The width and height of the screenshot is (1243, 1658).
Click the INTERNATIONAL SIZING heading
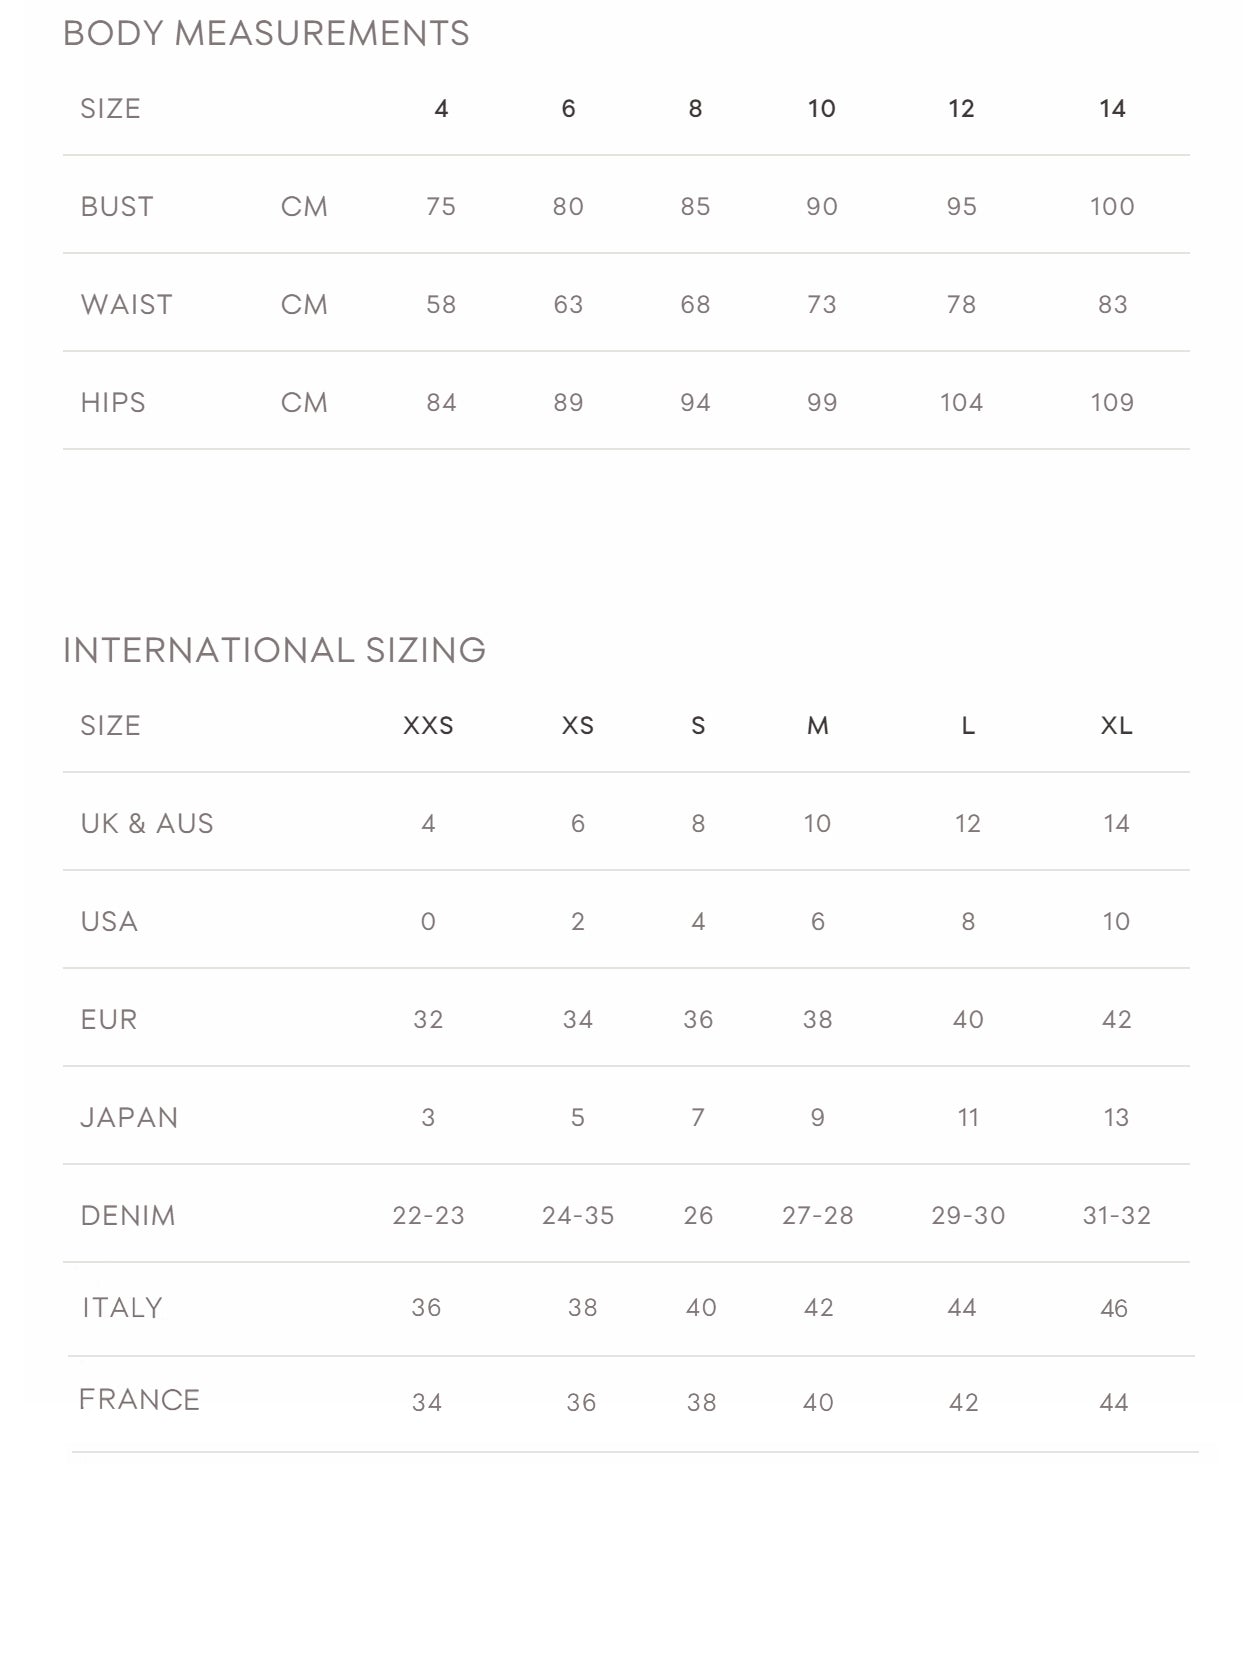click(274, 650)
